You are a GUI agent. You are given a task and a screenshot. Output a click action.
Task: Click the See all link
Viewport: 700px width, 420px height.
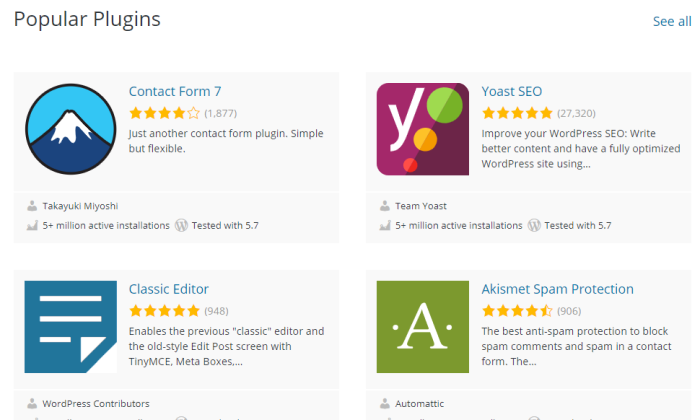(x=672, y=21)
